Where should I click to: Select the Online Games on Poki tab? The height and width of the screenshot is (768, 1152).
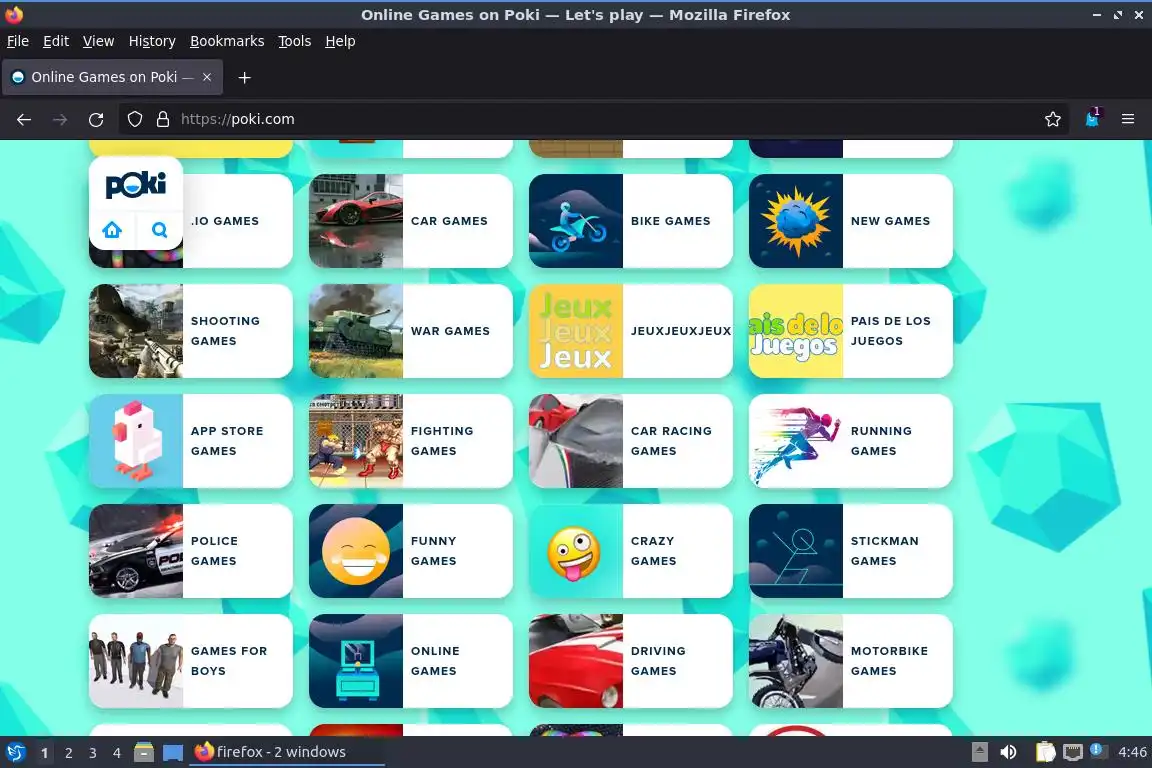112,77
